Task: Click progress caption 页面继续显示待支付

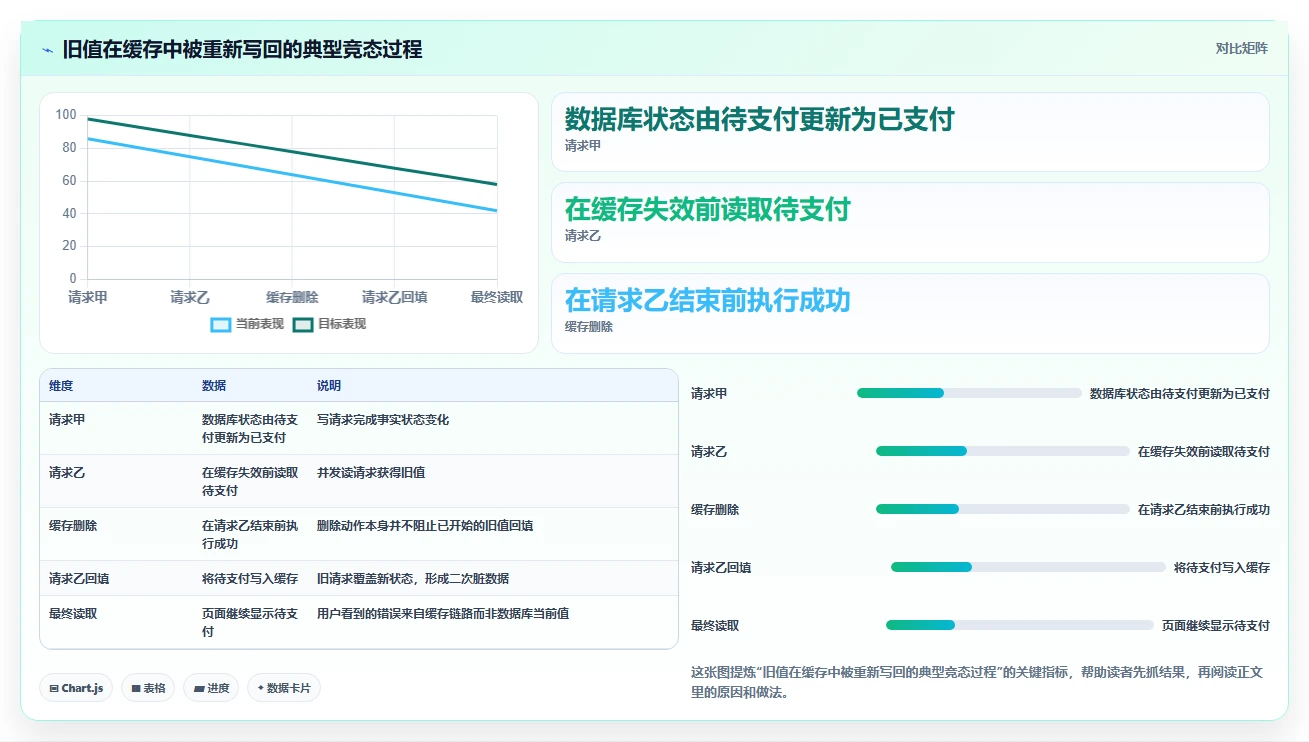Action: point(1216,625)
